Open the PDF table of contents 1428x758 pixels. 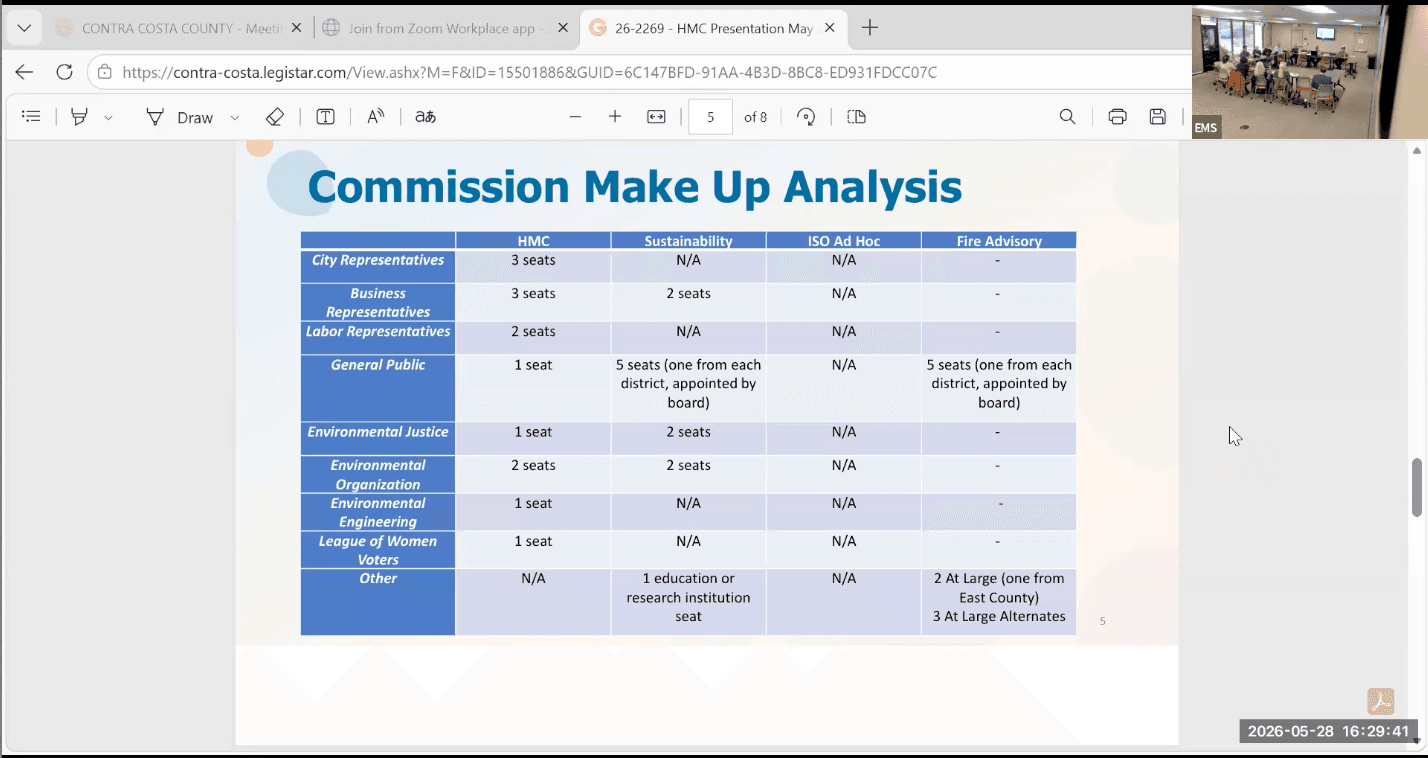tap(31, 117)
